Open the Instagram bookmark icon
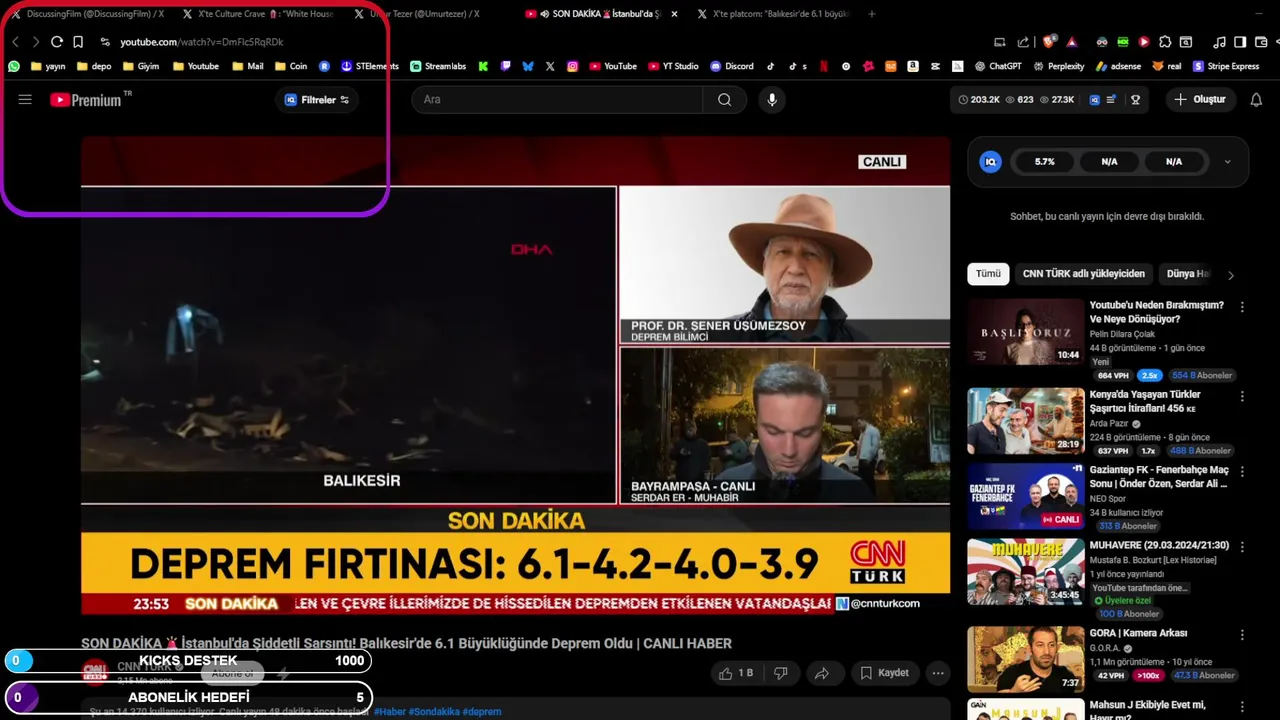This screenshot has height=720, width=1280. click(x=573, y=66)
